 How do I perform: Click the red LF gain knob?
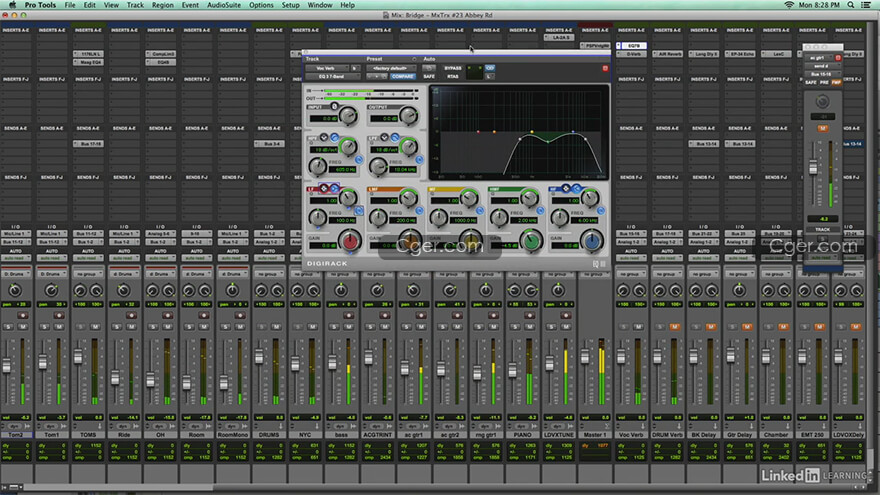click(x=350, y=241)
